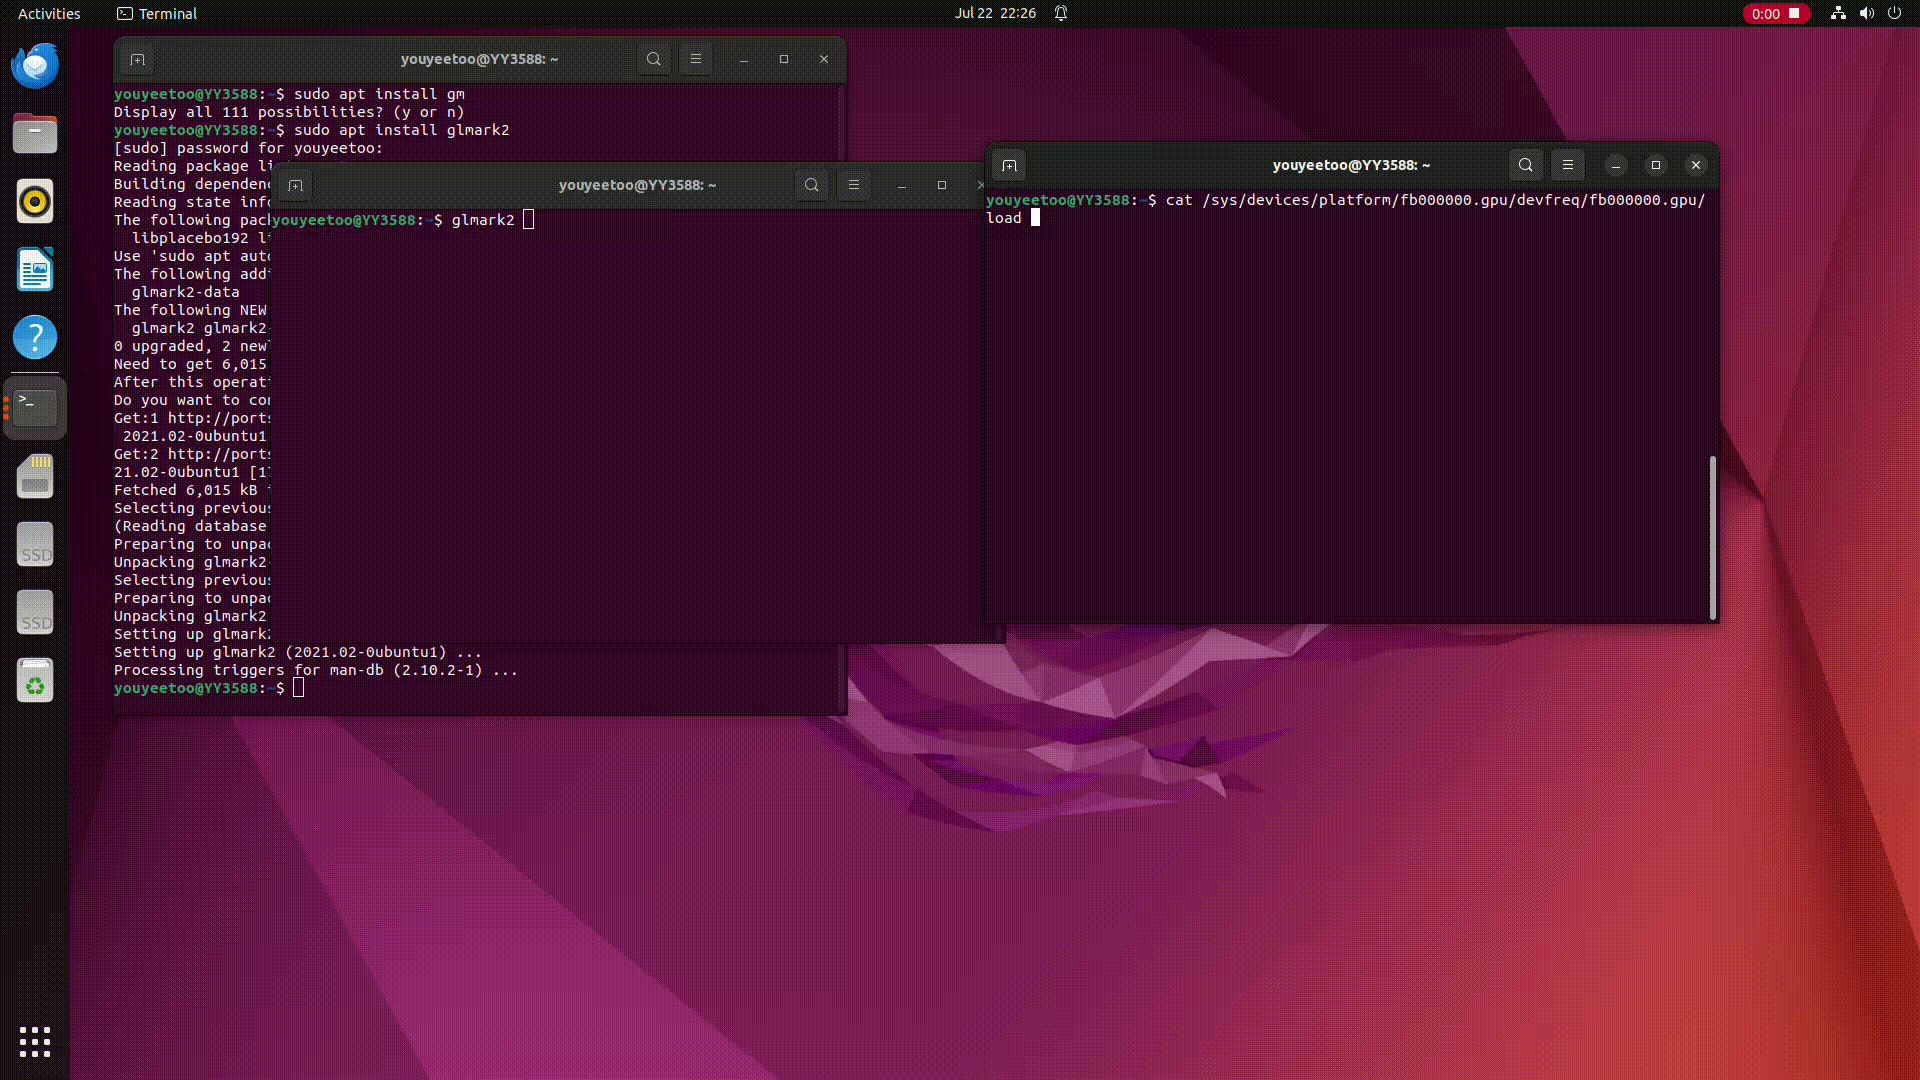Show Applications grid
Image resolution: width=1920 pixels, height=1080 pixels.
coord(35,1042)
